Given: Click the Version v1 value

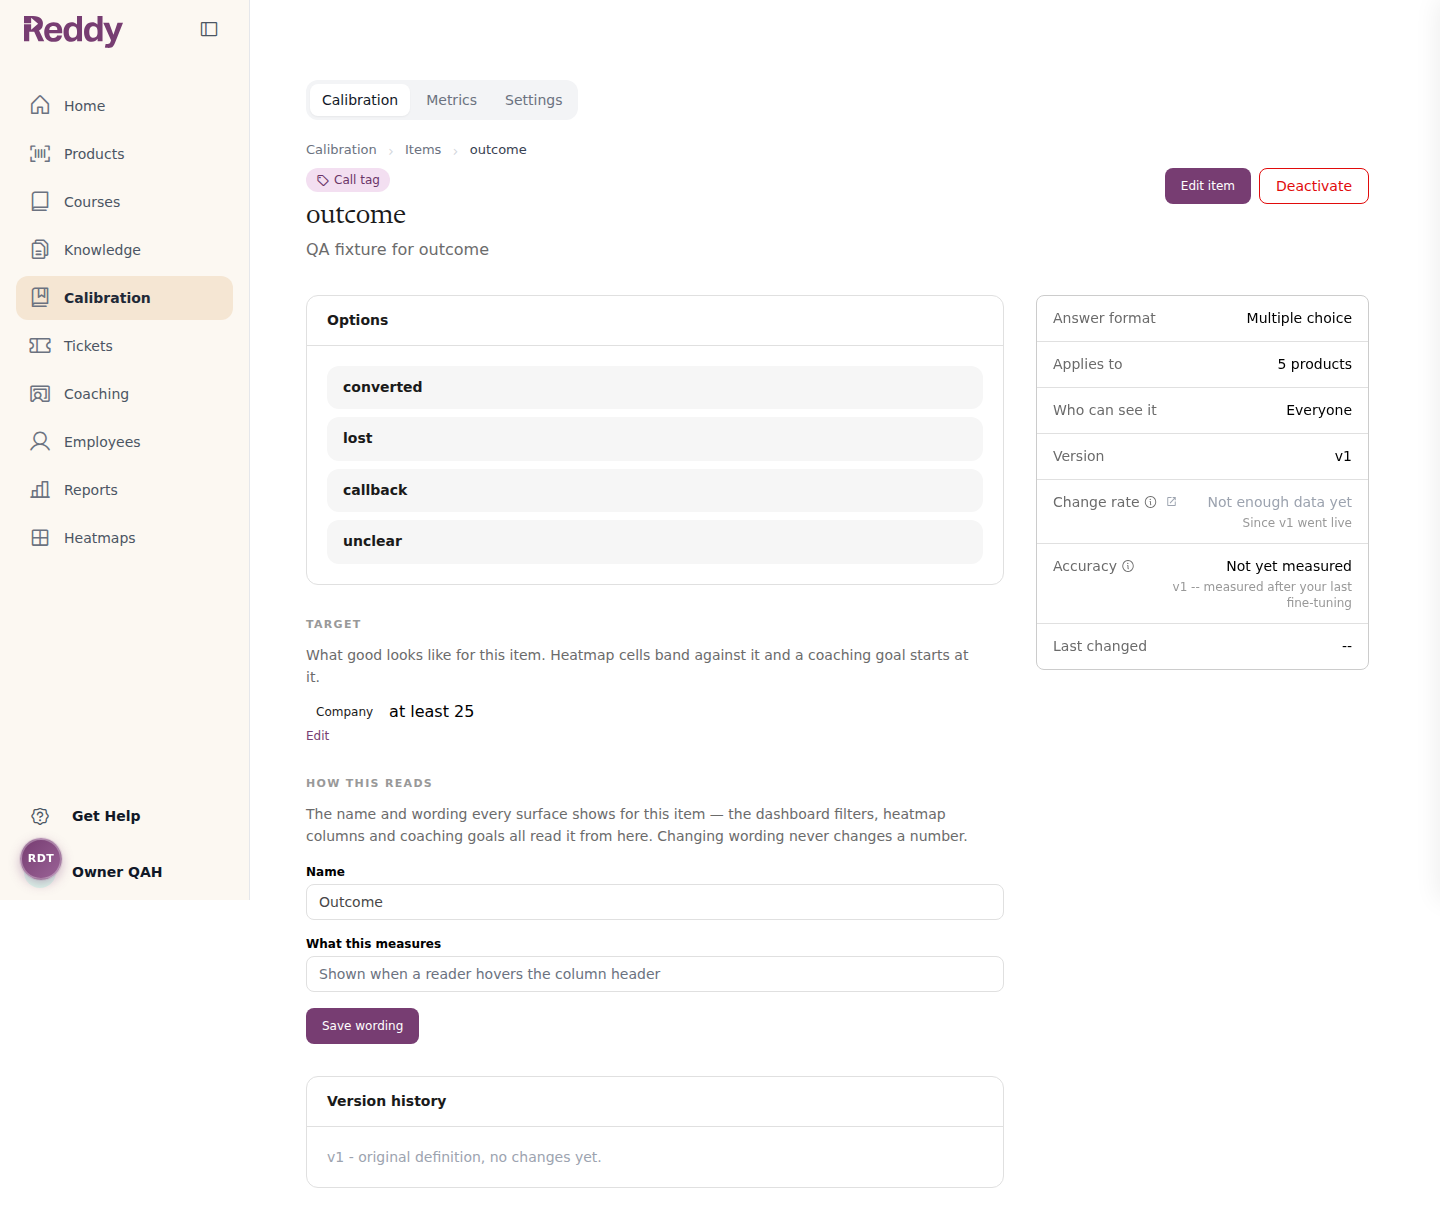Looking at the screenshot, I should pyautogui.click(x=1343, y=456).
